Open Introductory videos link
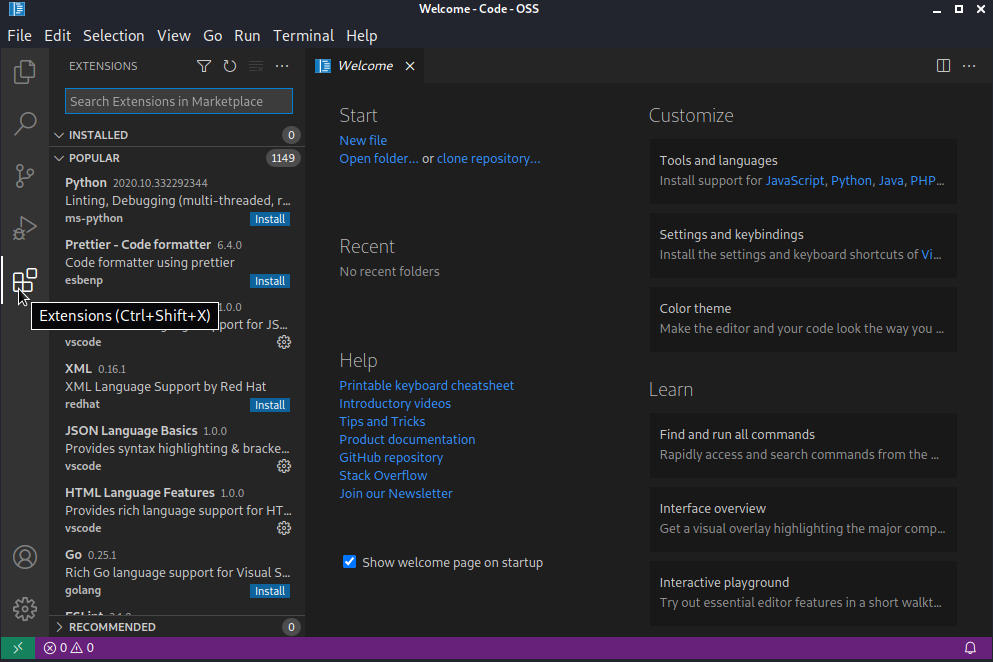 tap(395, 404)
